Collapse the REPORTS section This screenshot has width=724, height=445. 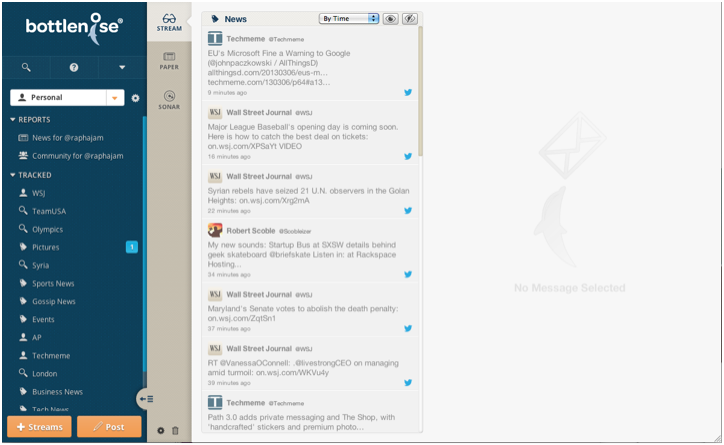click(x=30, y=120)
